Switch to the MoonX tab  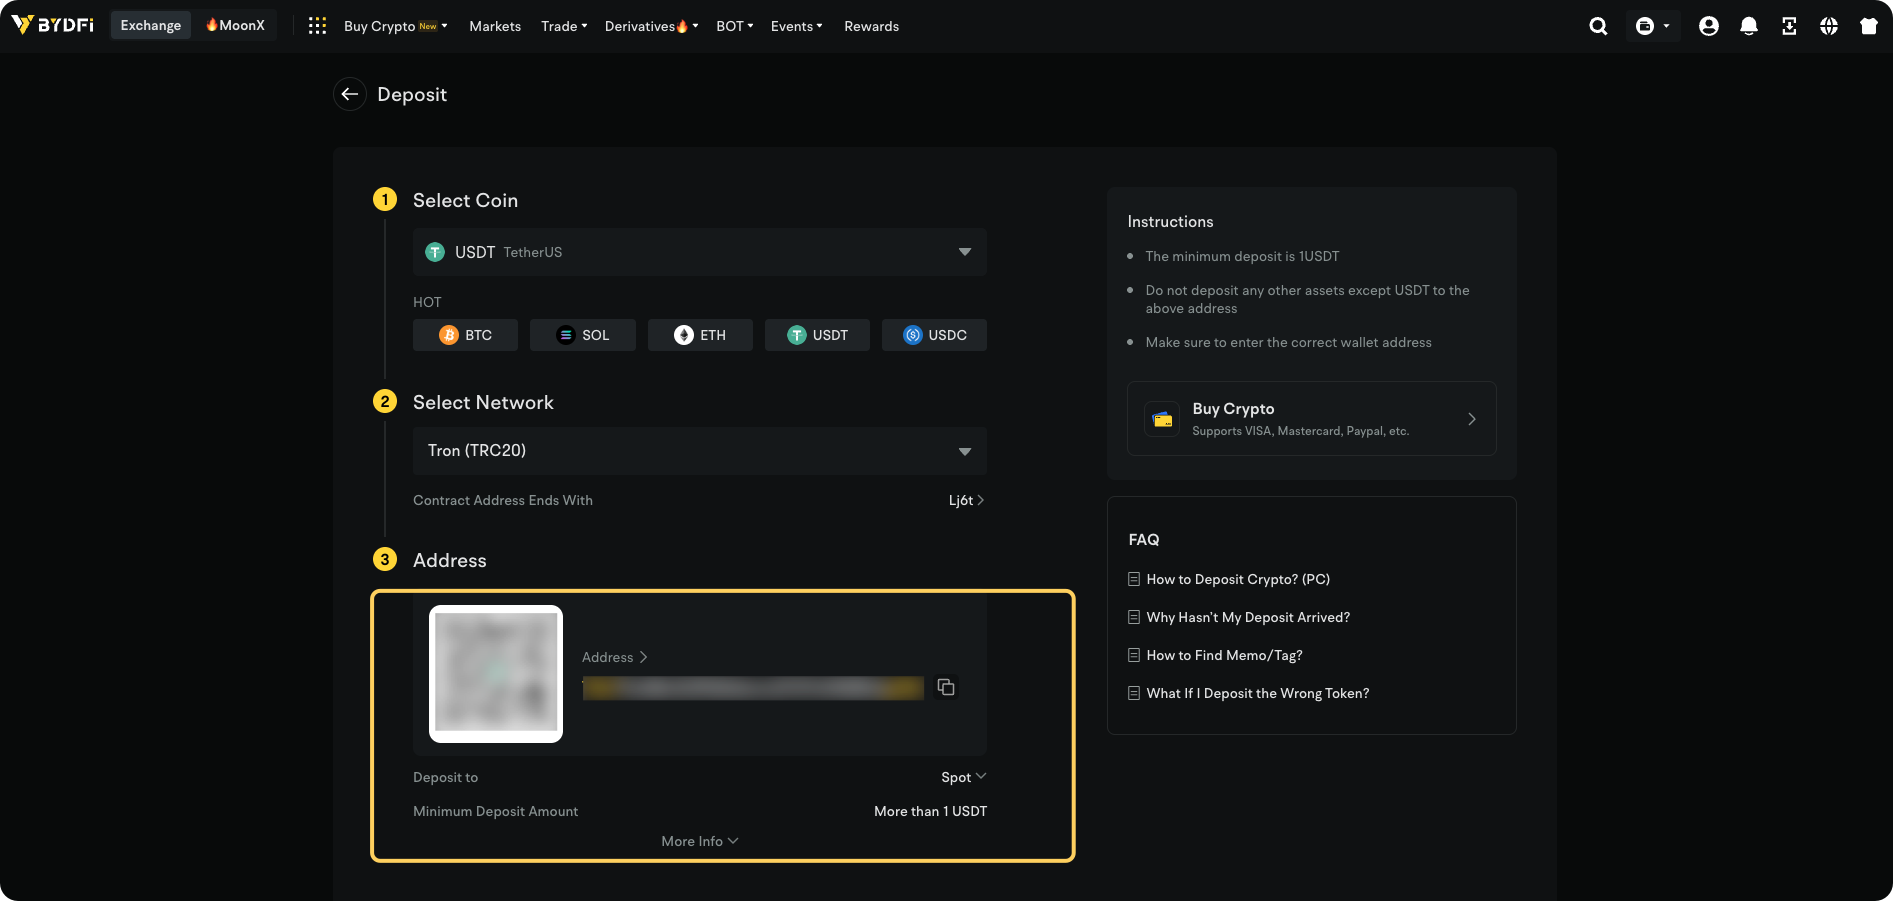[x=235, y=25]
